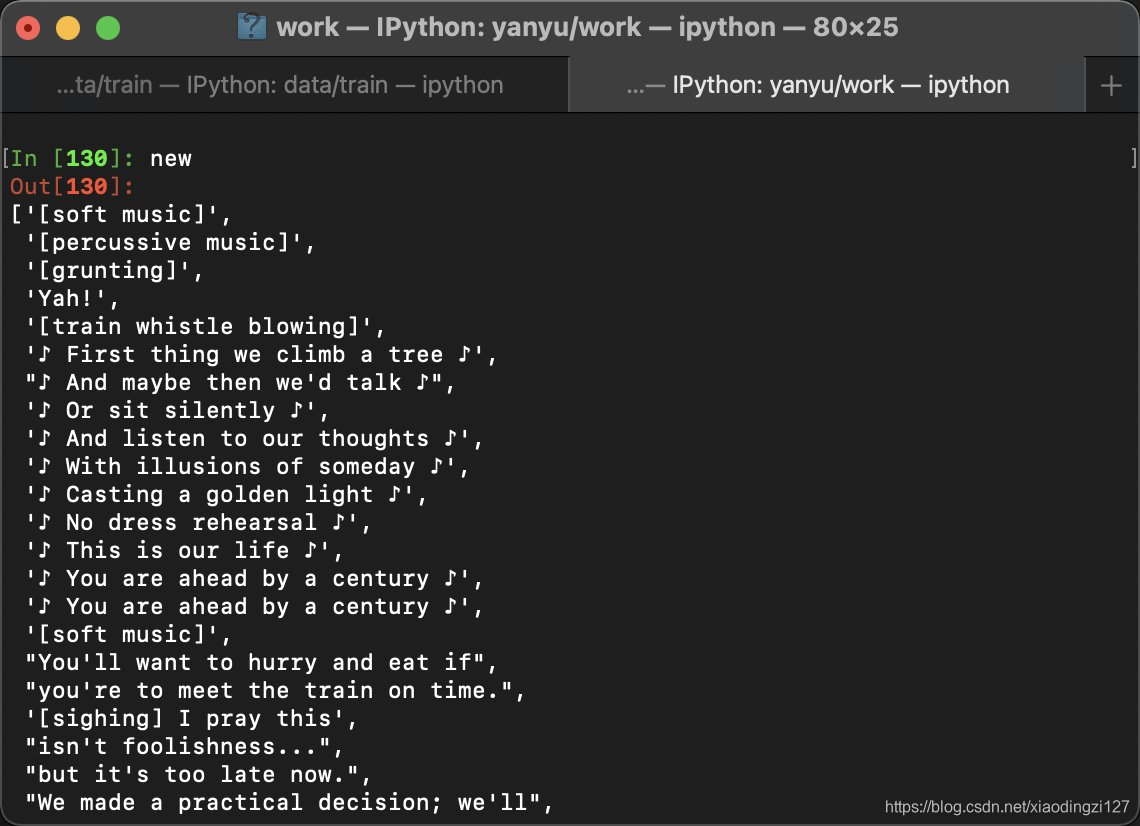Maximize the window with green button
The width and height of the screenshot is (1140, 826).
[108, 28]
